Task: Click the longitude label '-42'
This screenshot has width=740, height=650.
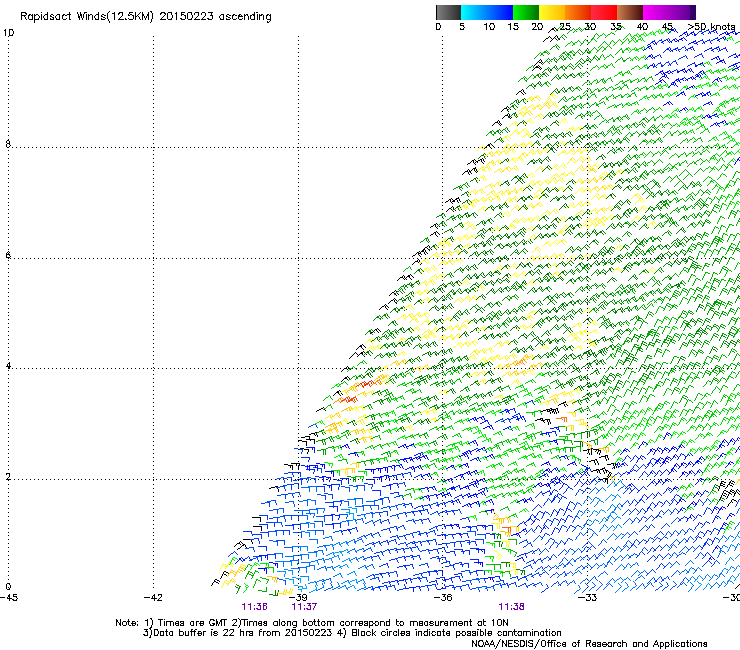Action: pos(153,598)
